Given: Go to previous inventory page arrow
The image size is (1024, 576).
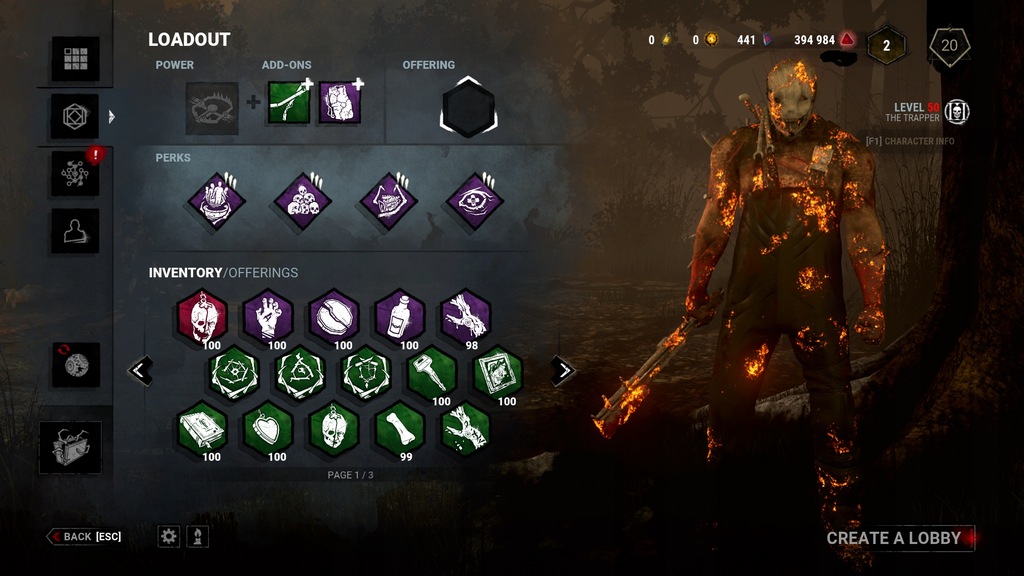Looking at the screenshot, I should click(x=140, y=371).
